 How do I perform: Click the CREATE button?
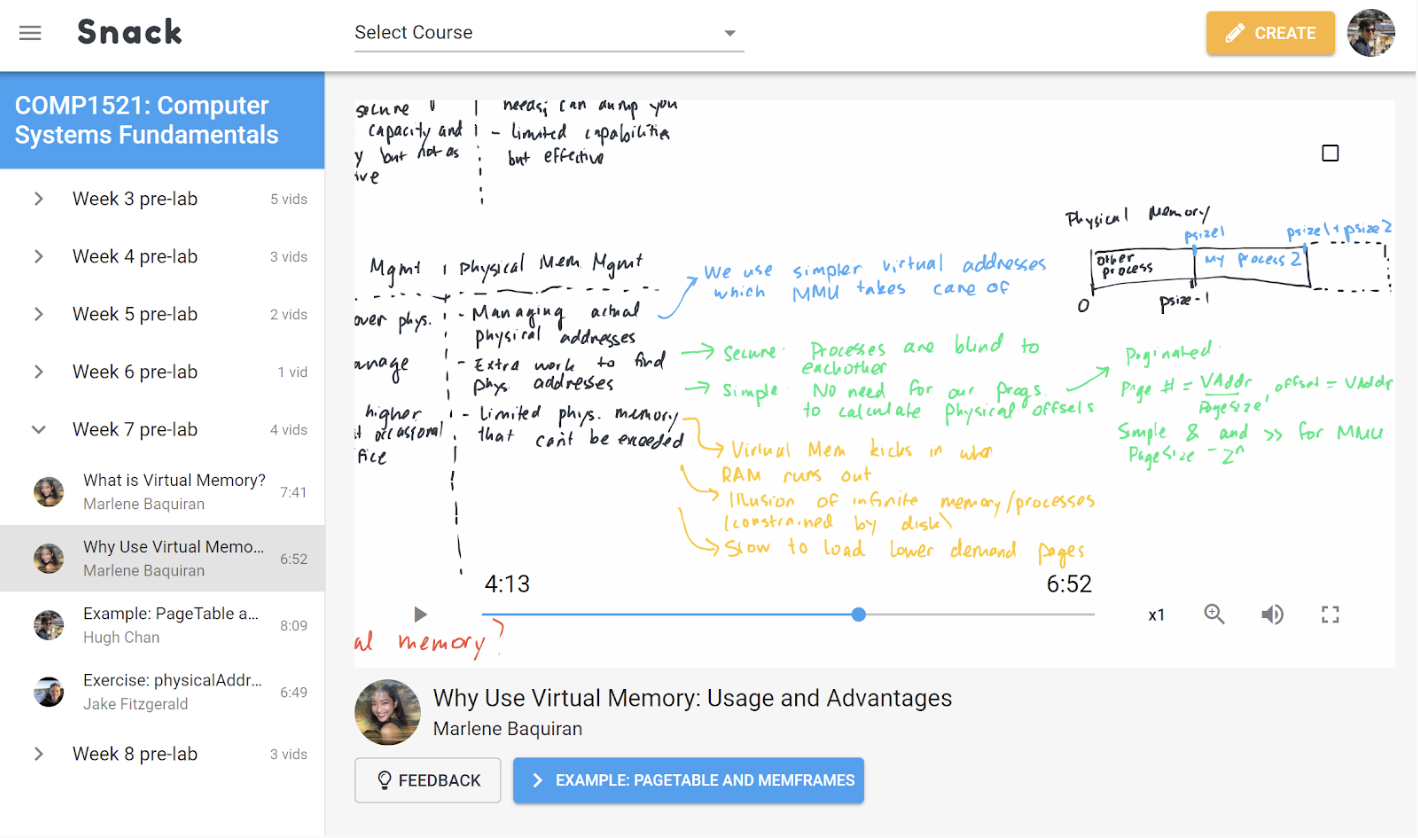click(1270, 32)
